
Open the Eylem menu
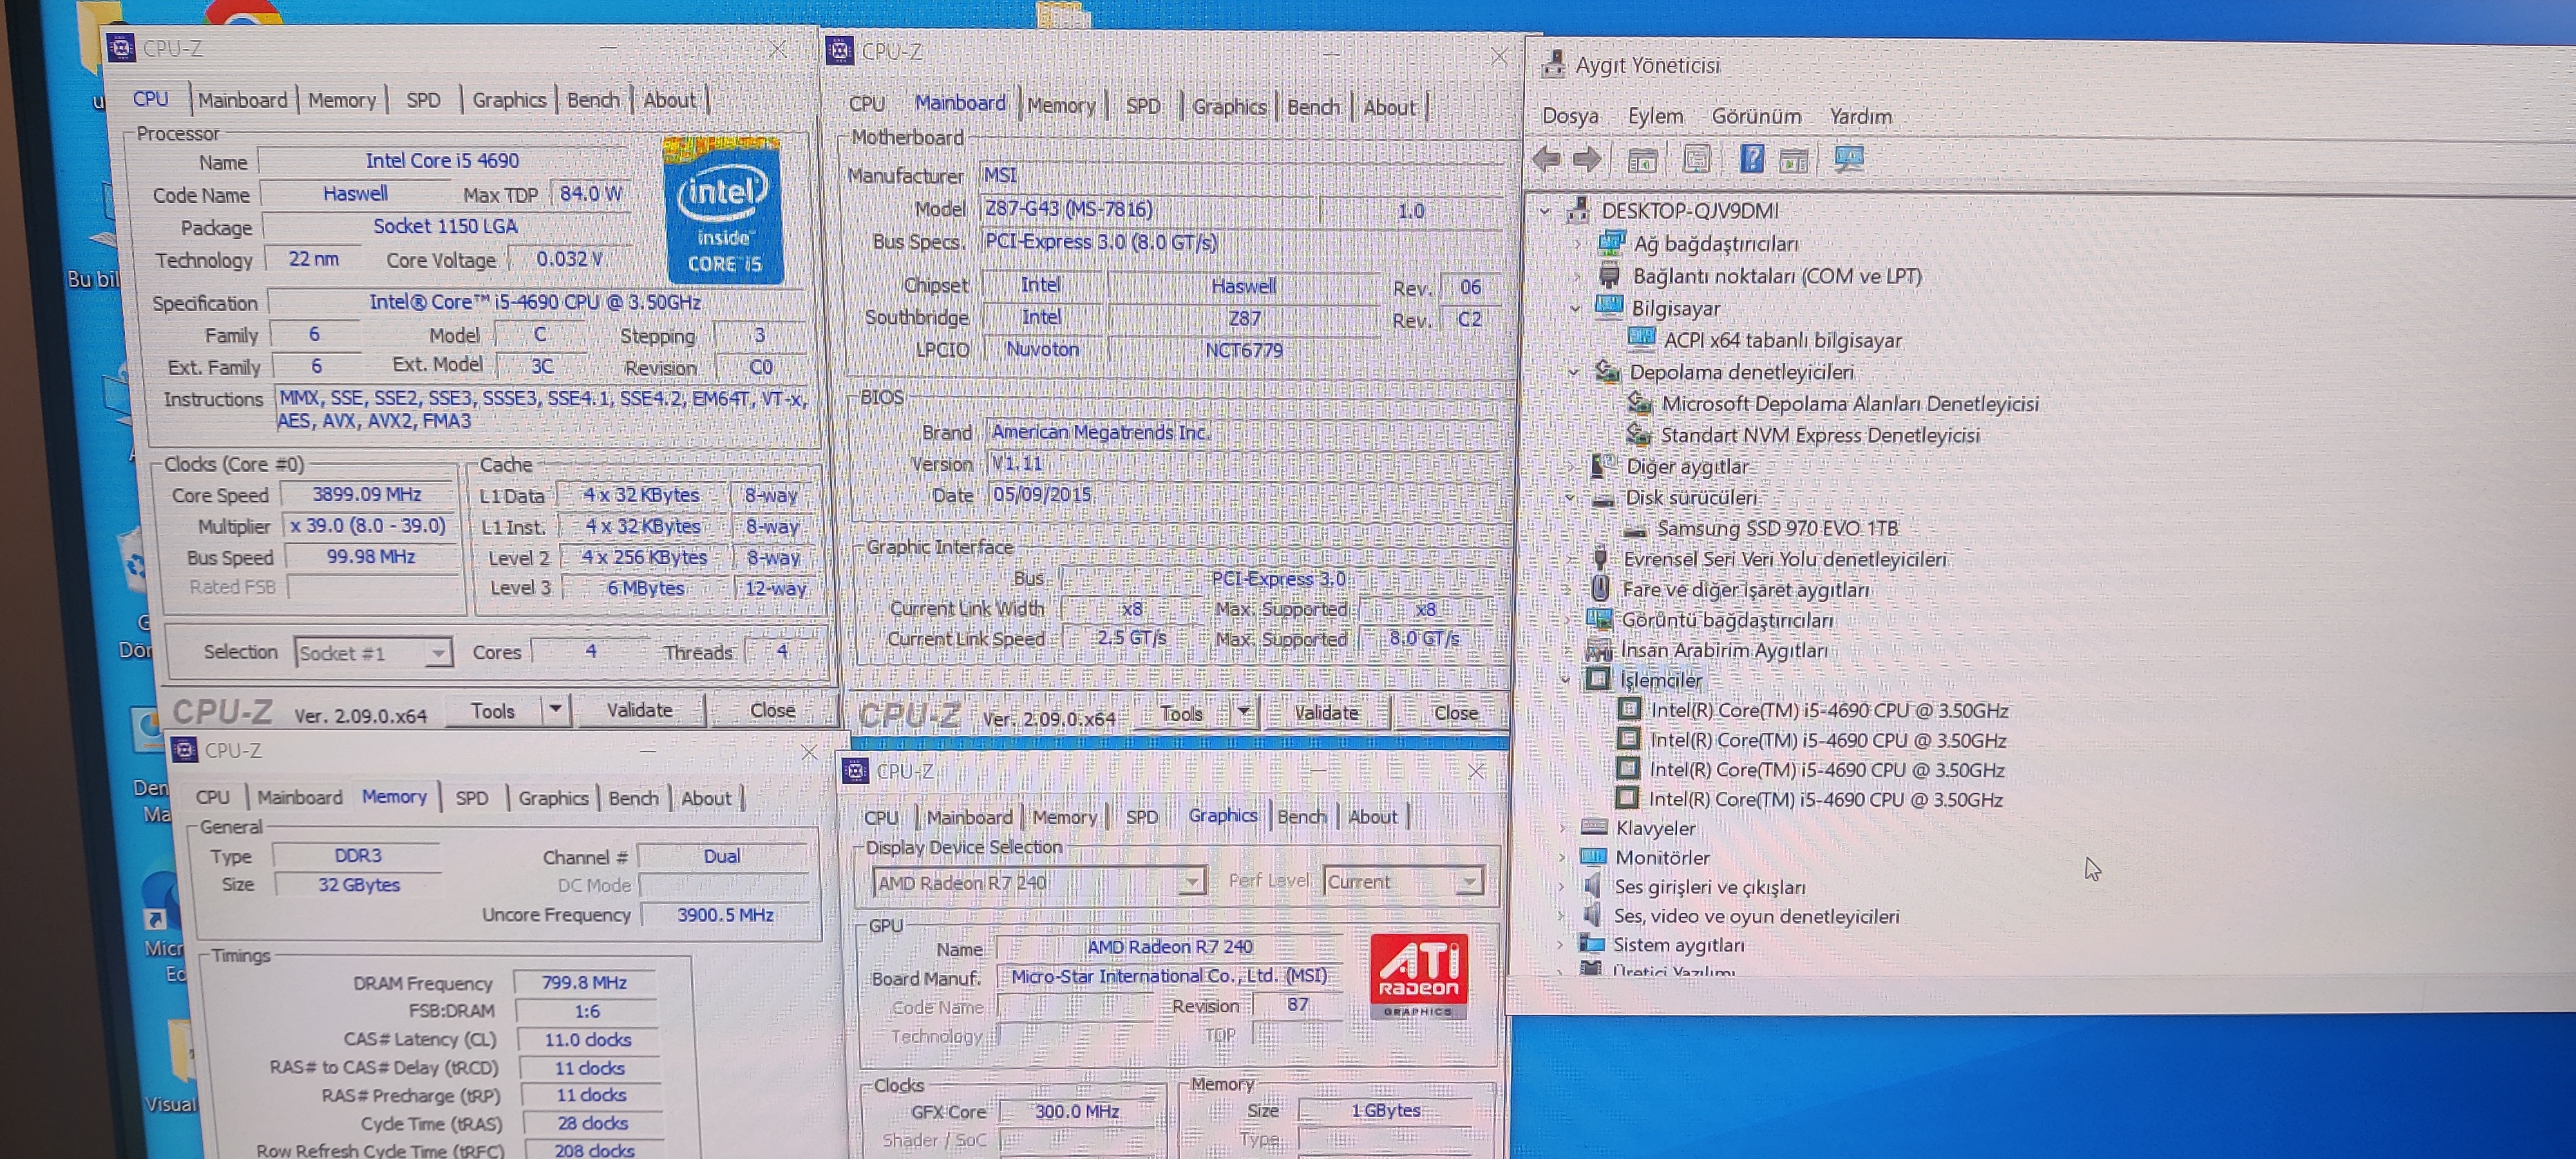(x=1655, y=116)
